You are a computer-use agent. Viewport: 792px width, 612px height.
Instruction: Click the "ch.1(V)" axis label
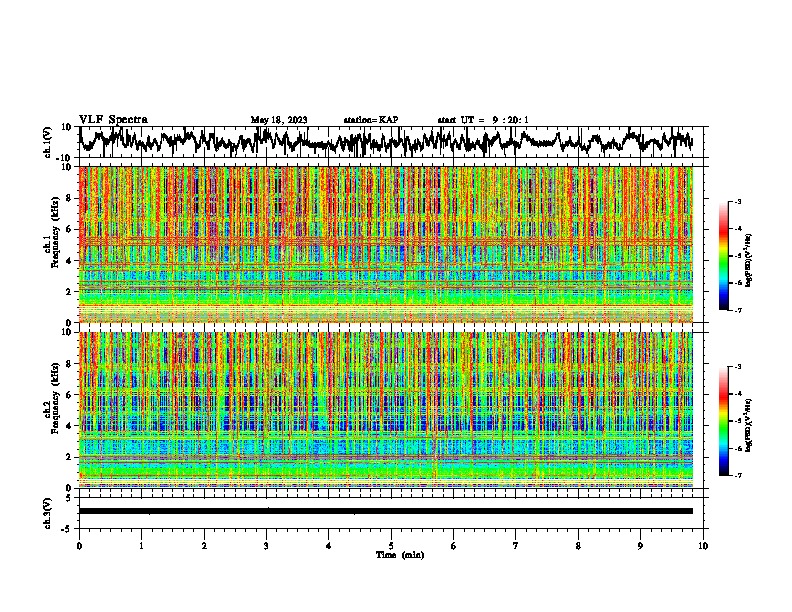(x=48, y=142)
